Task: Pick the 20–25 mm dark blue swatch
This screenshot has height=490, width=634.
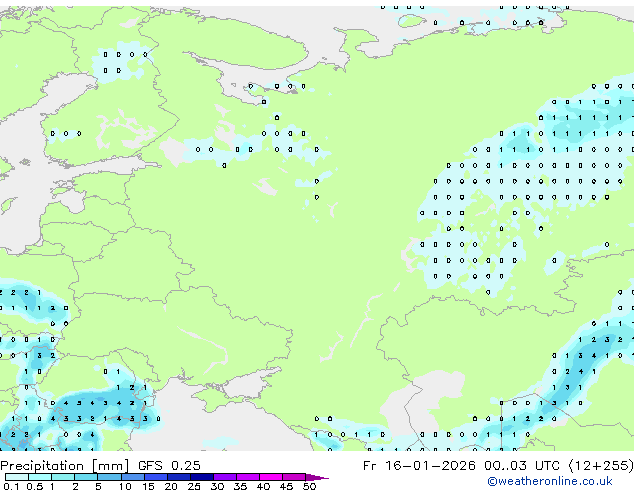Action: pyautogui.click(x=179, y=477)
